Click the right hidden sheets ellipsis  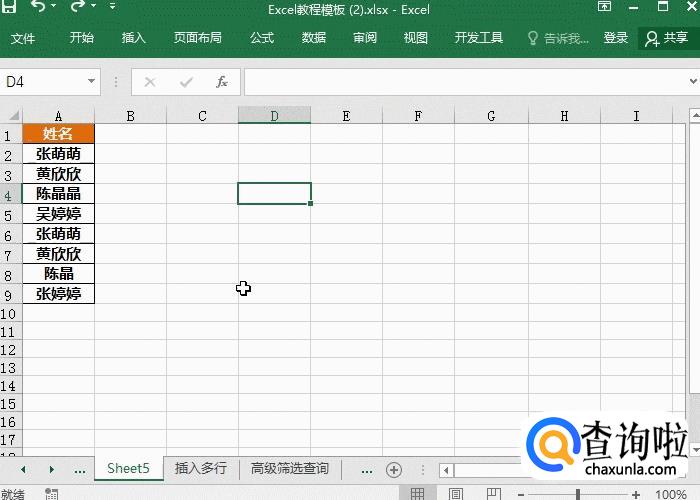point(367,471)
